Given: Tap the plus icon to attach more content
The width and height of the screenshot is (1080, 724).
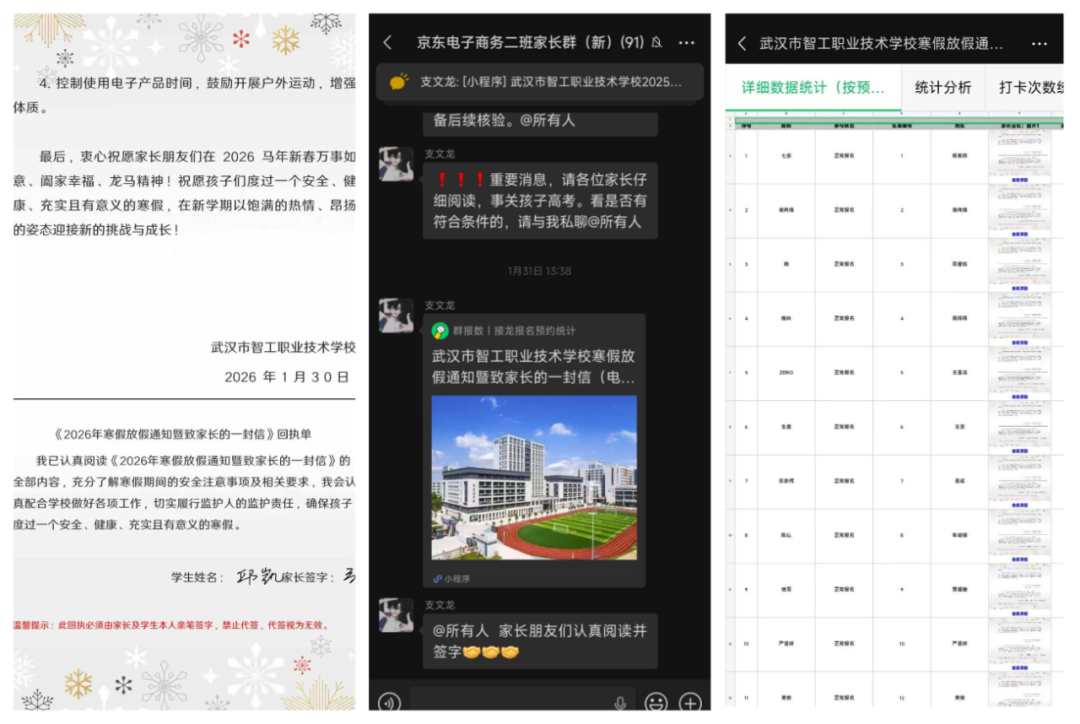Looking at the screenshot, I should point(689,703).
